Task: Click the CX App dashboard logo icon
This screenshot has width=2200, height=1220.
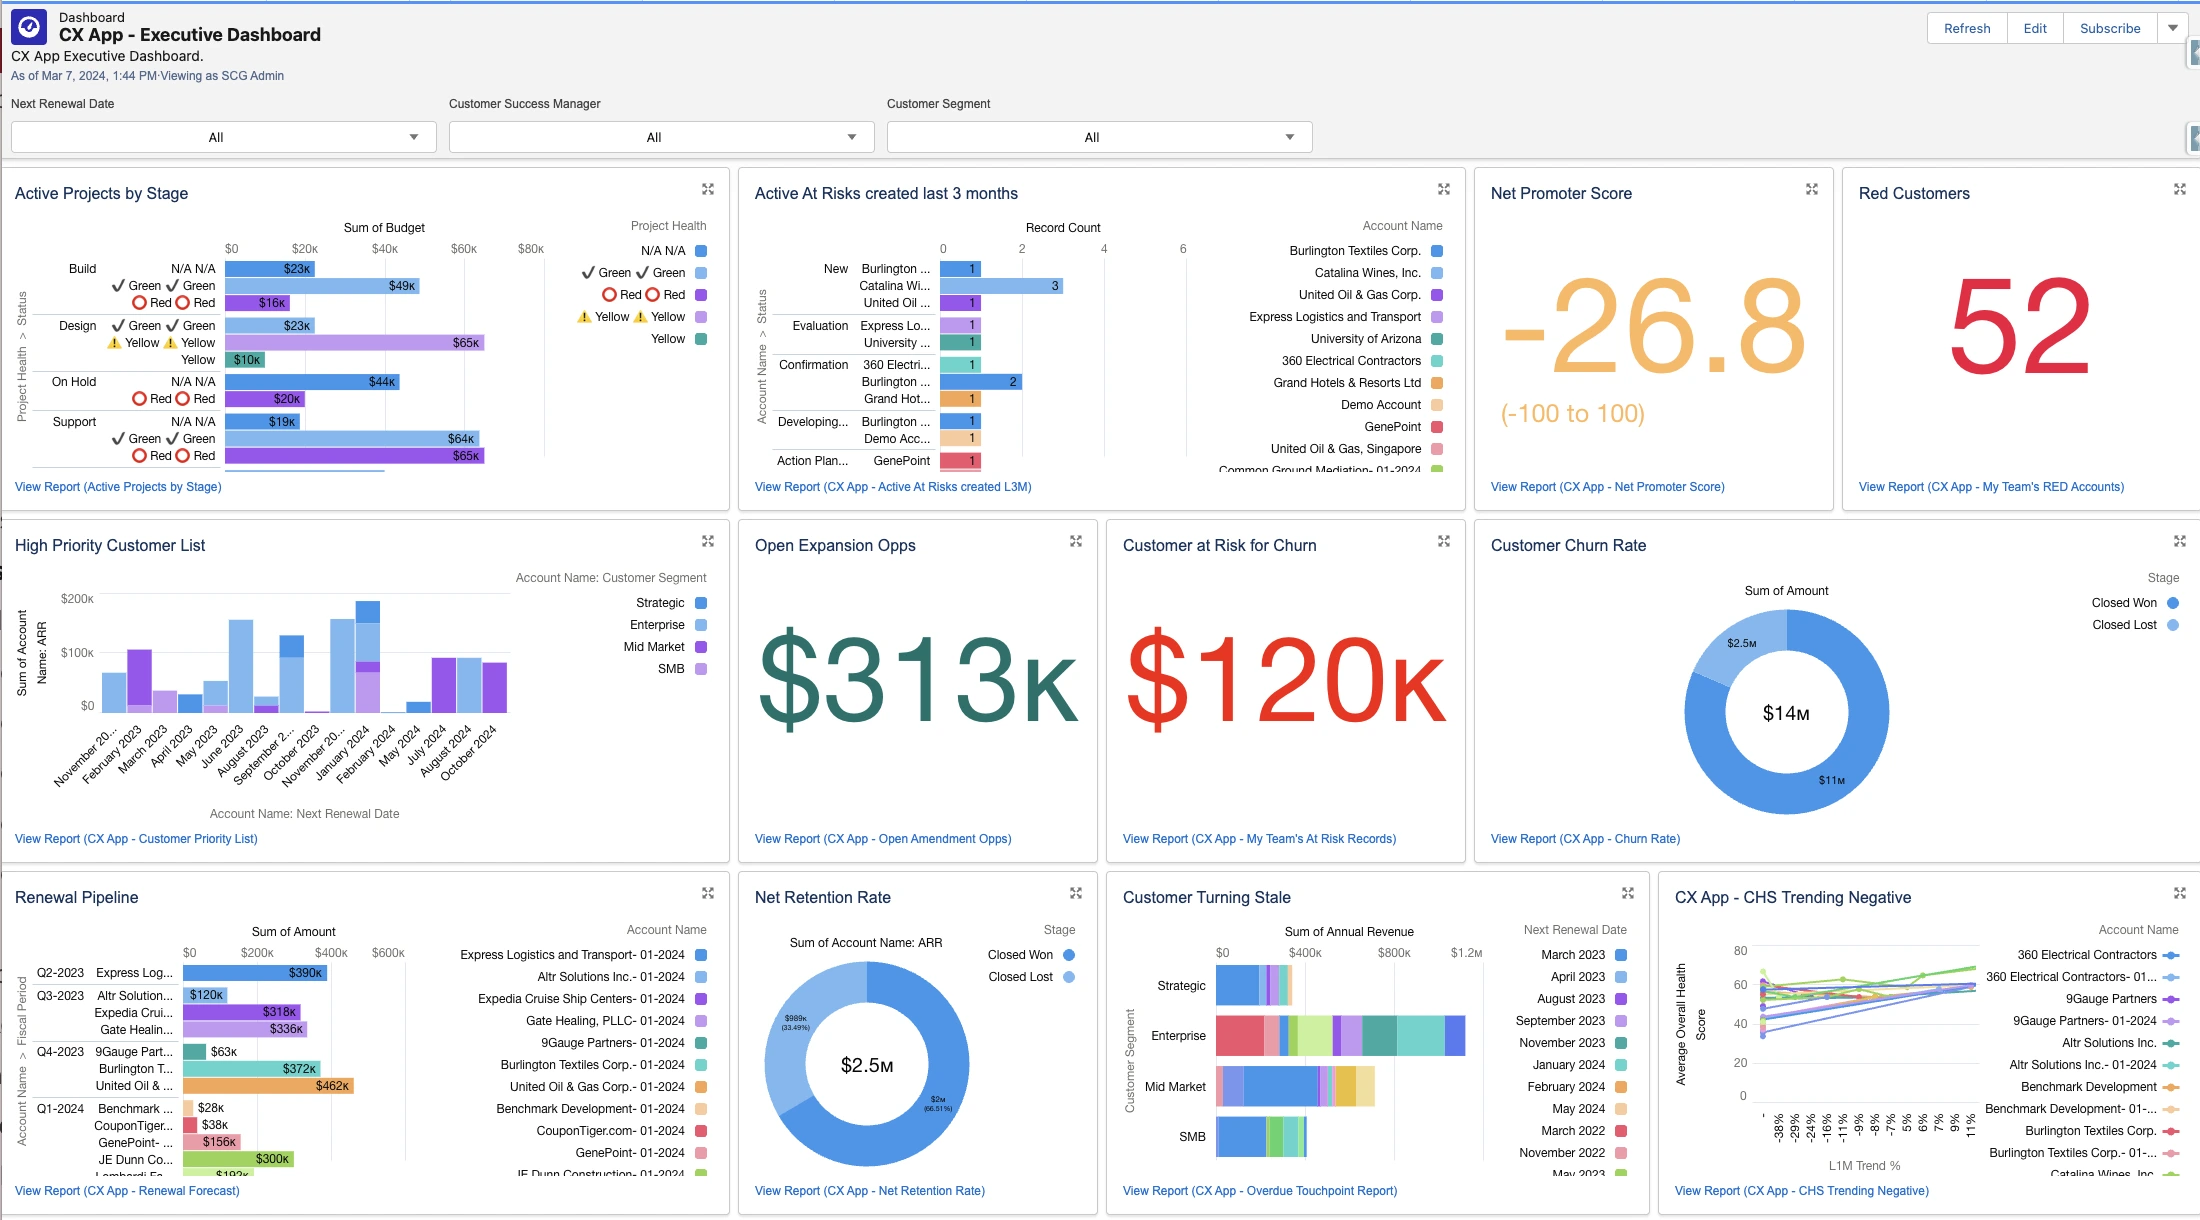Action: pyautogui.click(x=29, y=28)
